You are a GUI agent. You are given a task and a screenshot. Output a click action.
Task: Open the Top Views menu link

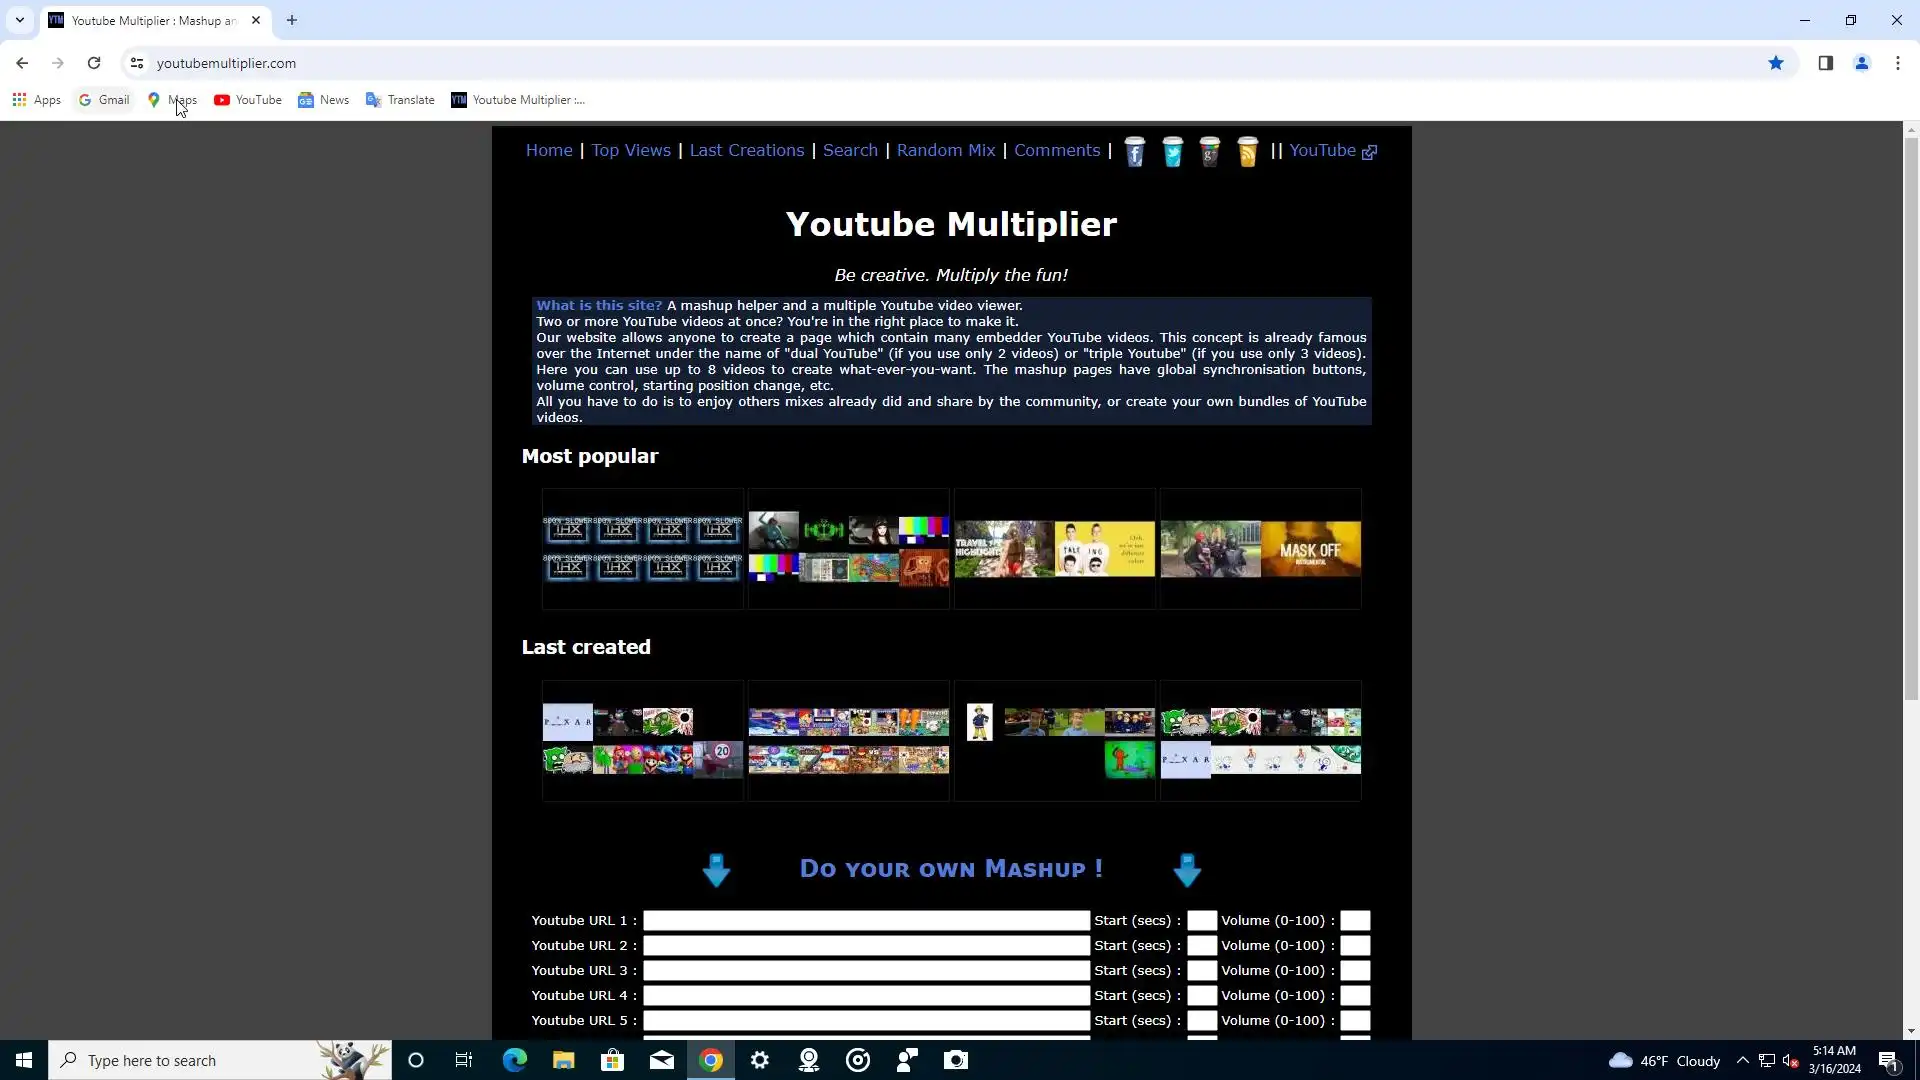(631, 150)
